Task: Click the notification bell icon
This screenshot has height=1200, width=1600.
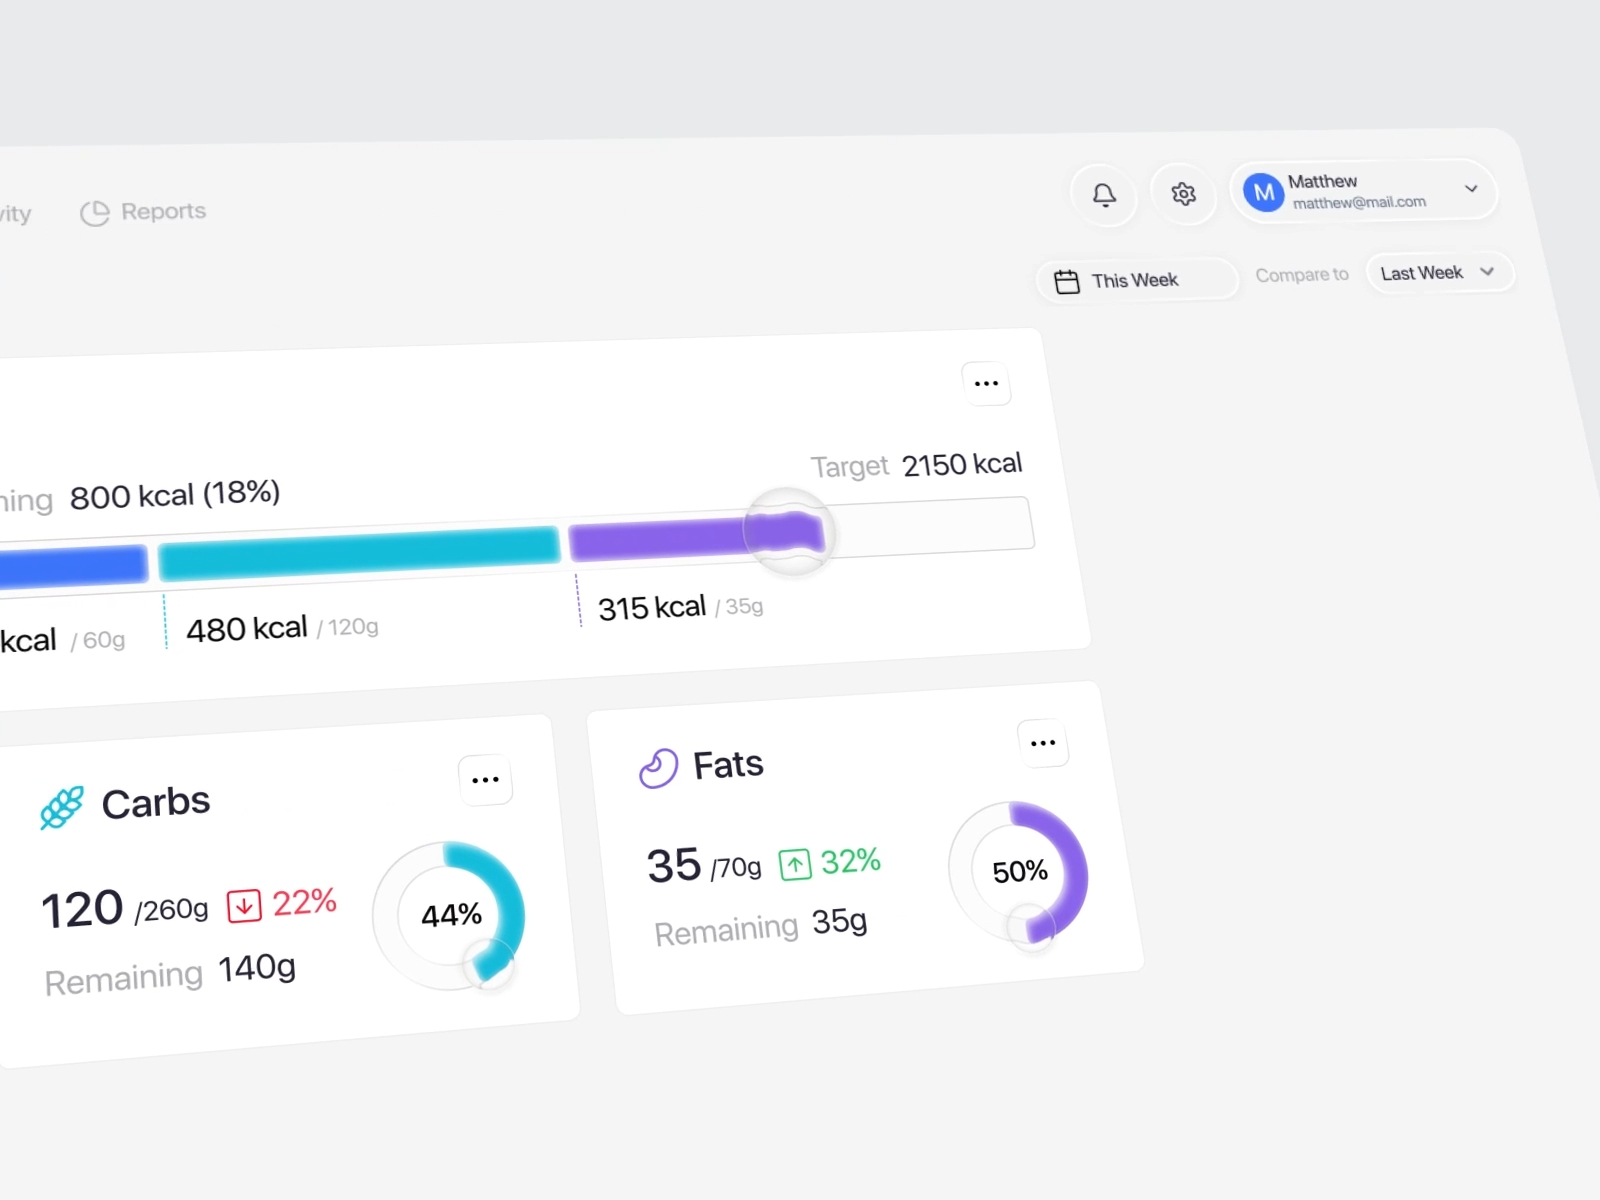Action: click(1104, 194)
